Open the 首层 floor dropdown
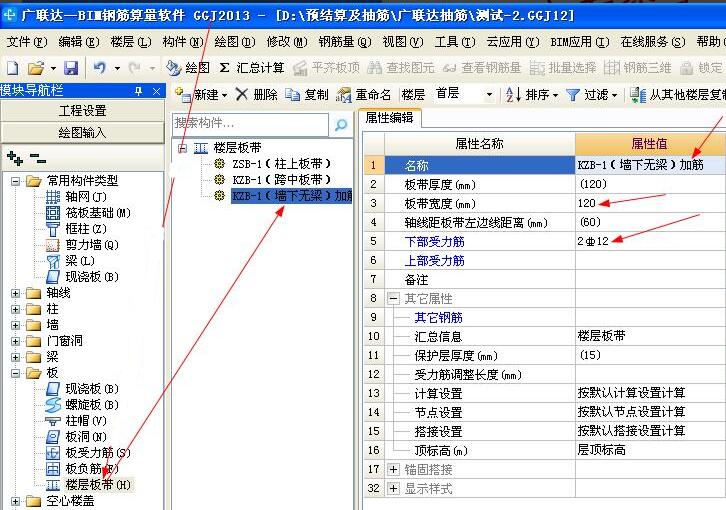Image resolution: width=726 pixels, height=510 pixels. (x=489, y=95)
